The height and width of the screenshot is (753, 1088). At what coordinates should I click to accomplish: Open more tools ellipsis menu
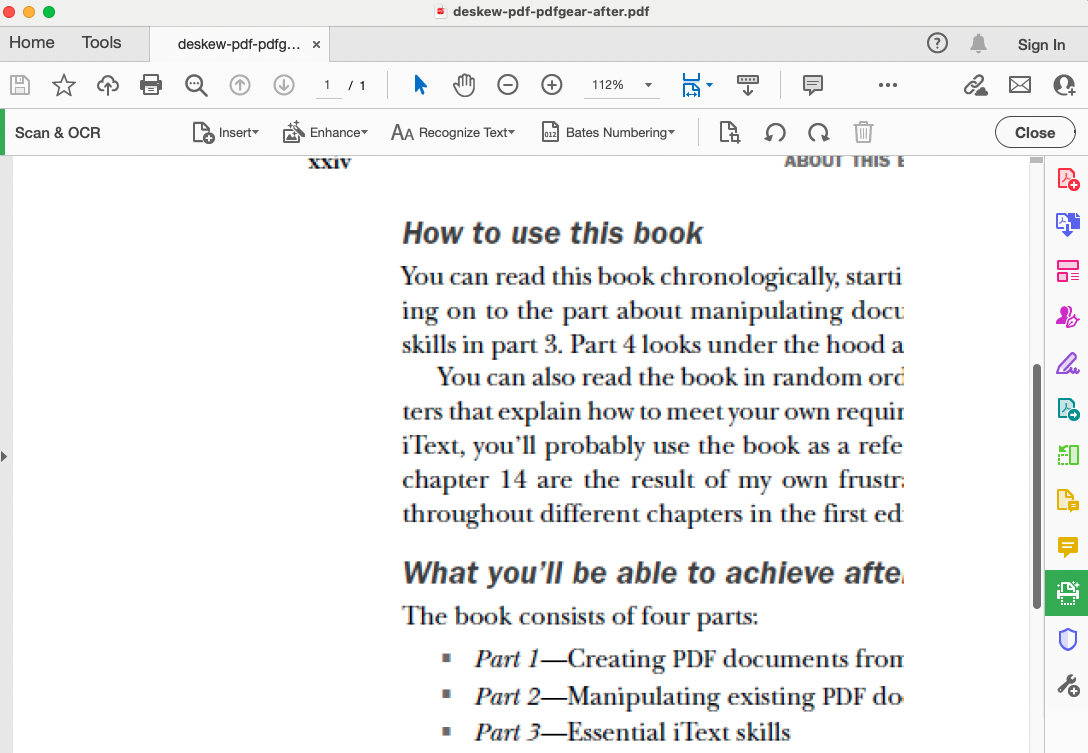887,85
